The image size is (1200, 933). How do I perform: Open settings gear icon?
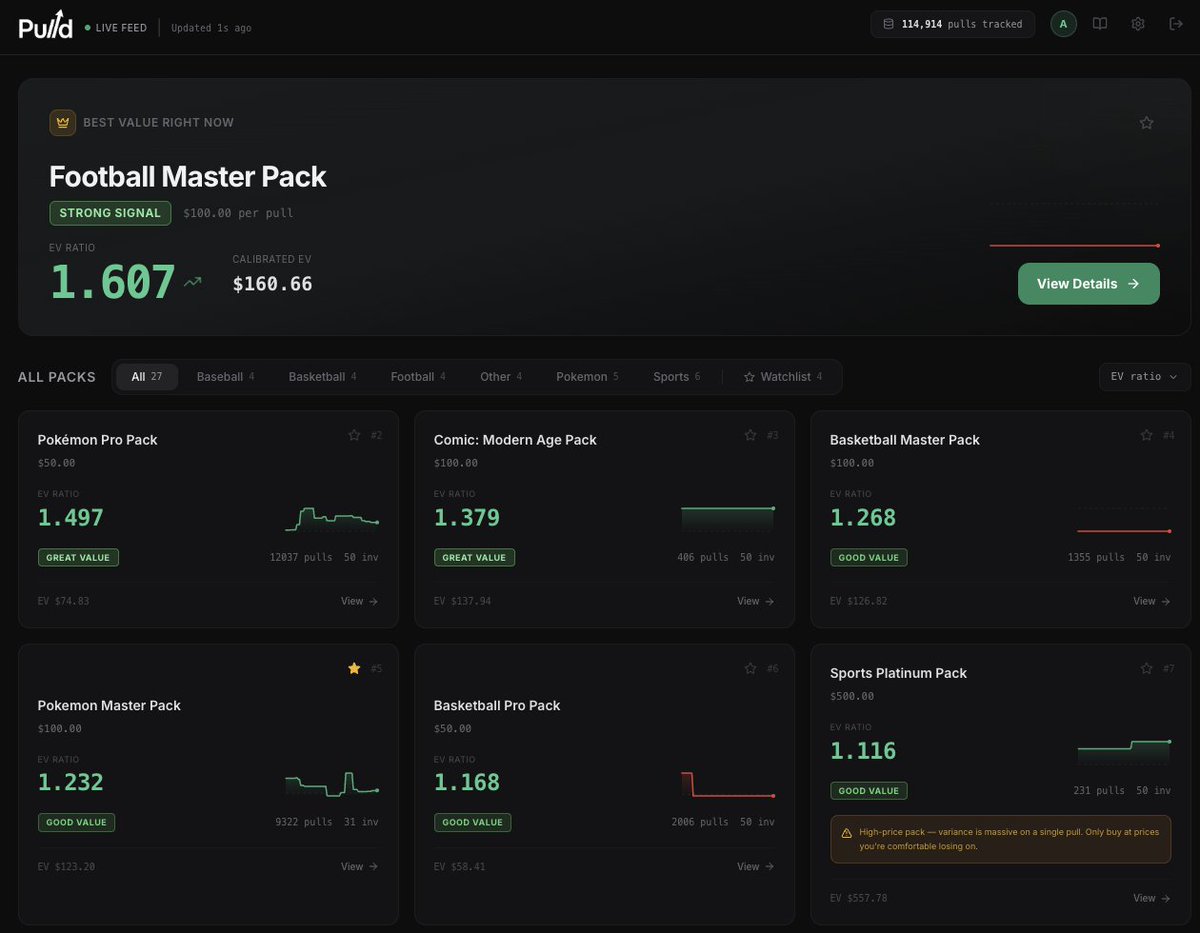pos(1138,24)
